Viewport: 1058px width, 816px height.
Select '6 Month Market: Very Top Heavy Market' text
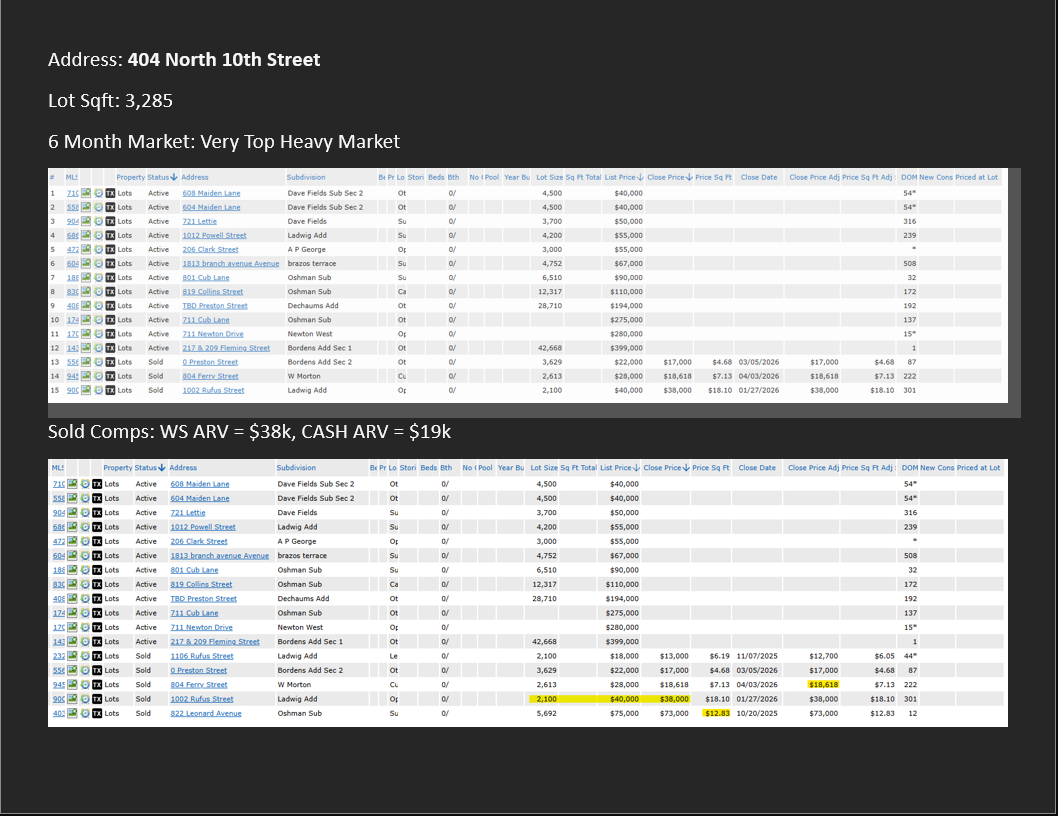coord(224,142)
